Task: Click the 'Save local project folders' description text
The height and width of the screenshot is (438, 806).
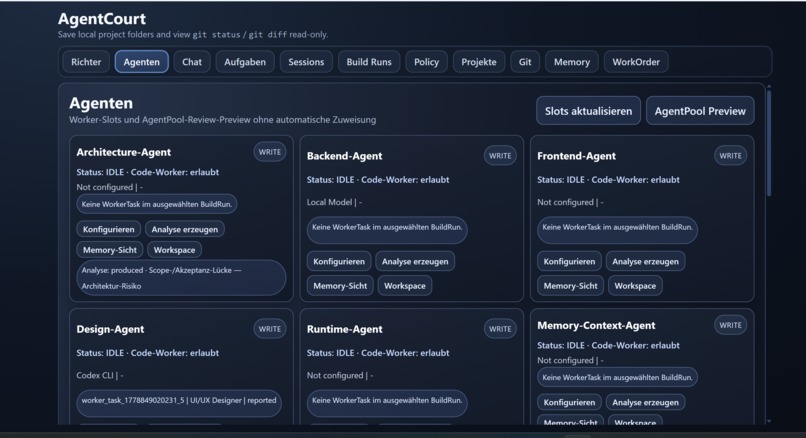Action: tap(193, 34)
